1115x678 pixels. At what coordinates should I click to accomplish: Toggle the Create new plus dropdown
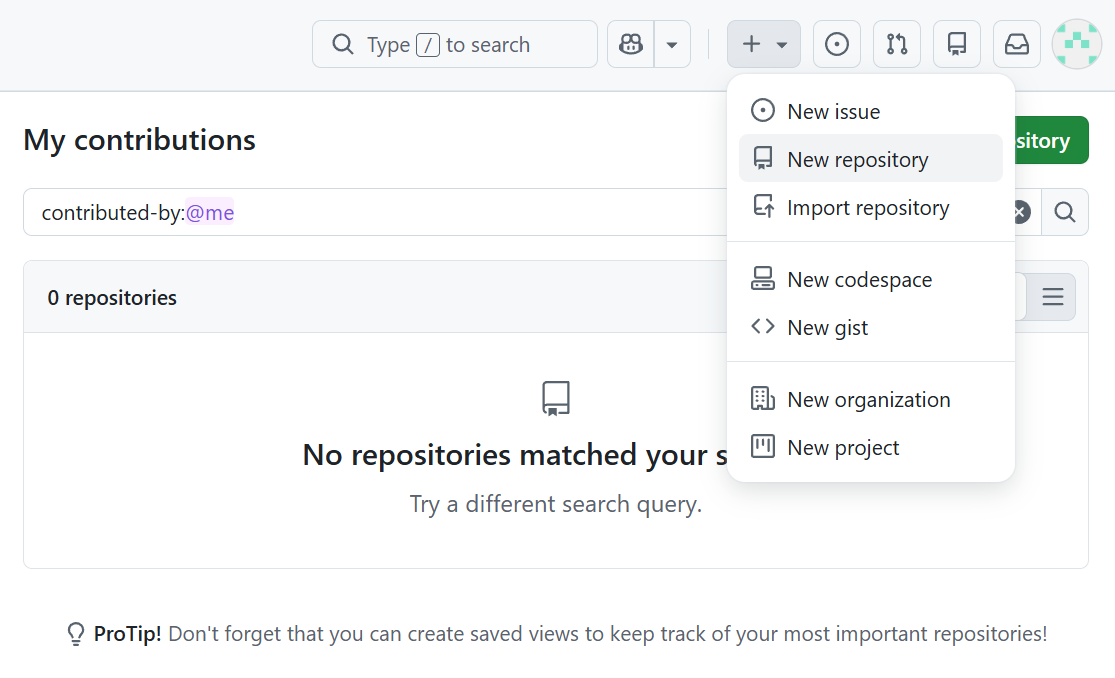coord(764,44)
